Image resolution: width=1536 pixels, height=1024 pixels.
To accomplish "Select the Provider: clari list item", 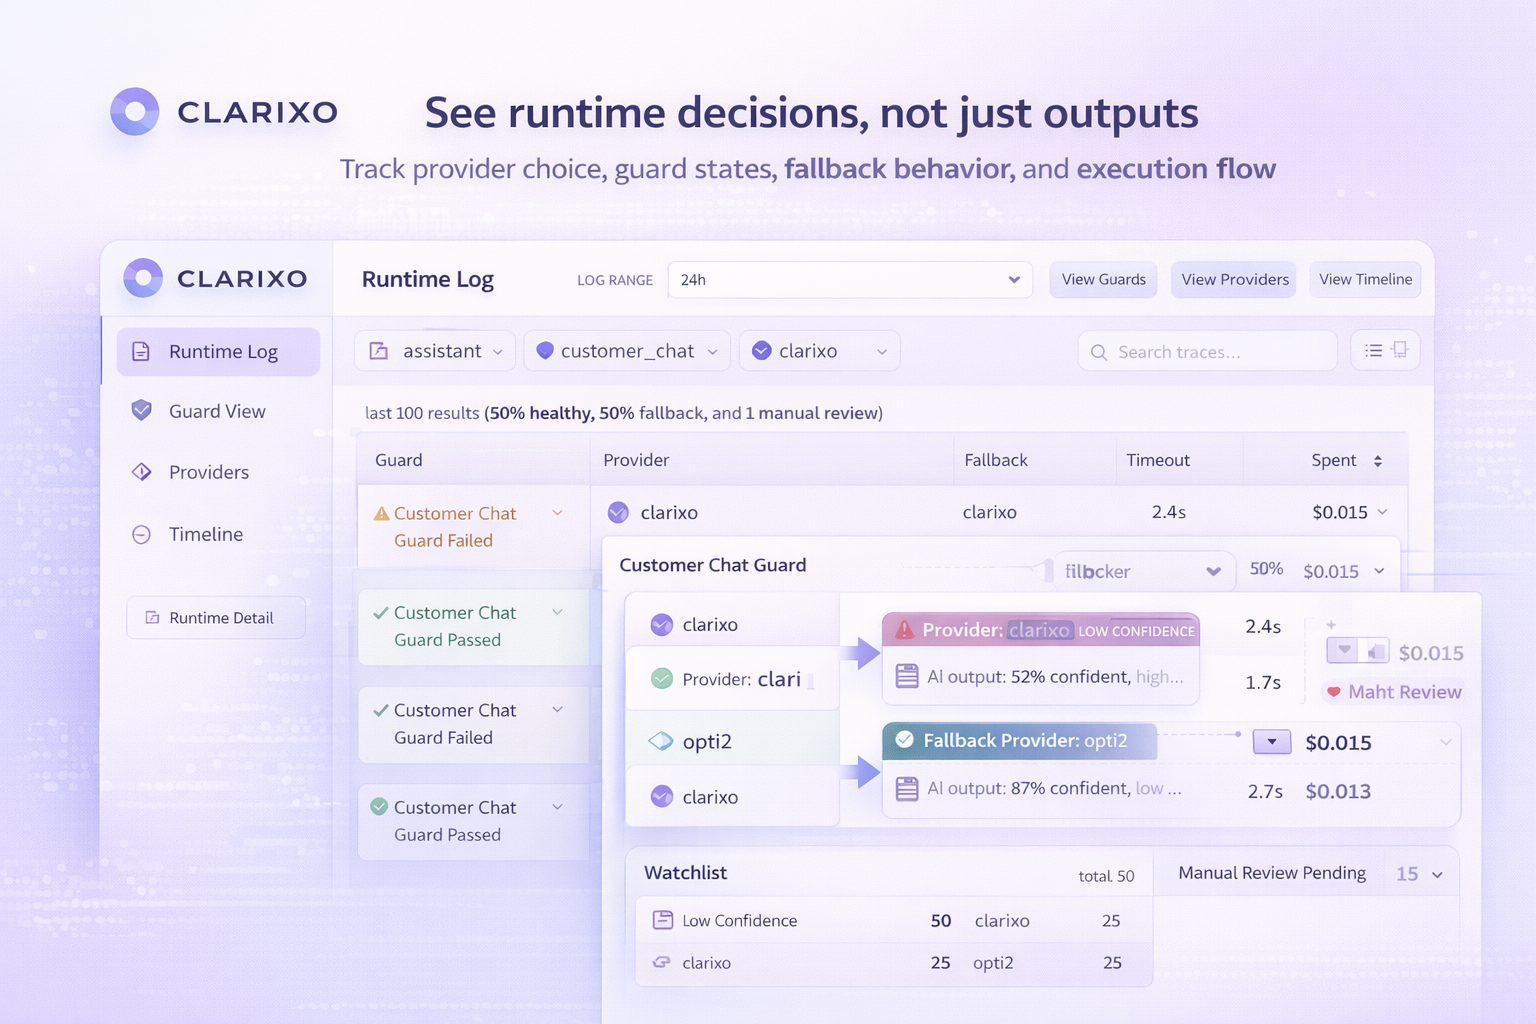I will coord(732,680).
